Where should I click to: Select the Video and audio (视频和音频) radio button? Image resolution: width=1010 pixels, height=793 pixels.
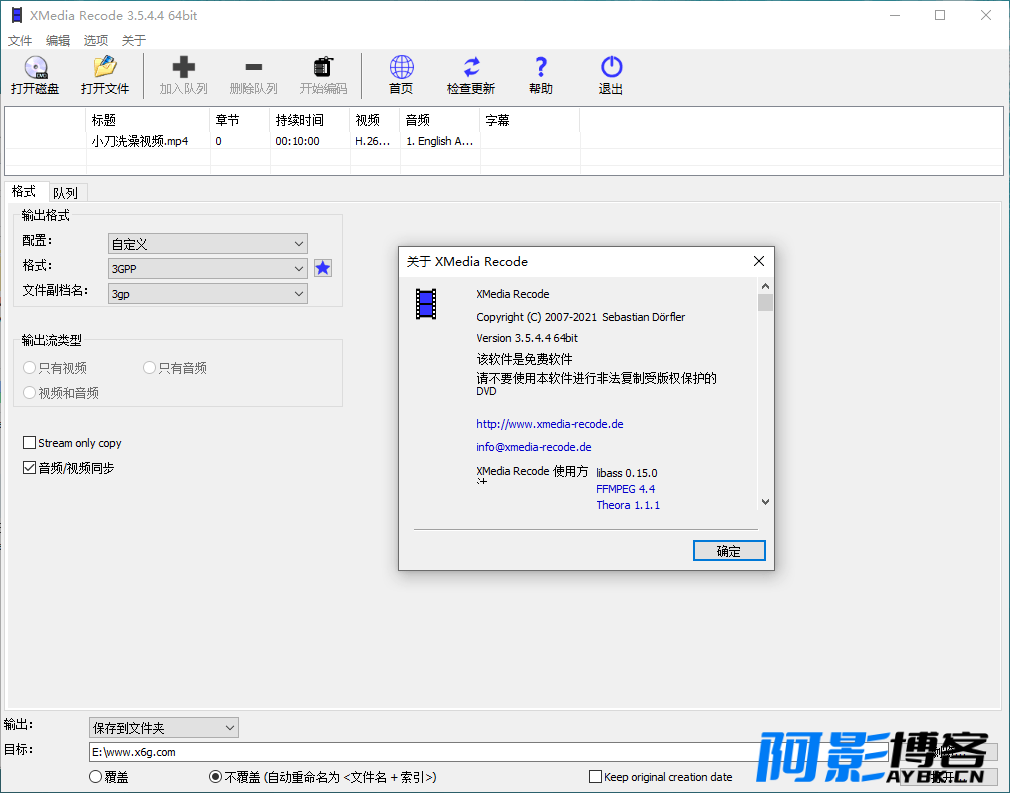(x=29, y=392)
